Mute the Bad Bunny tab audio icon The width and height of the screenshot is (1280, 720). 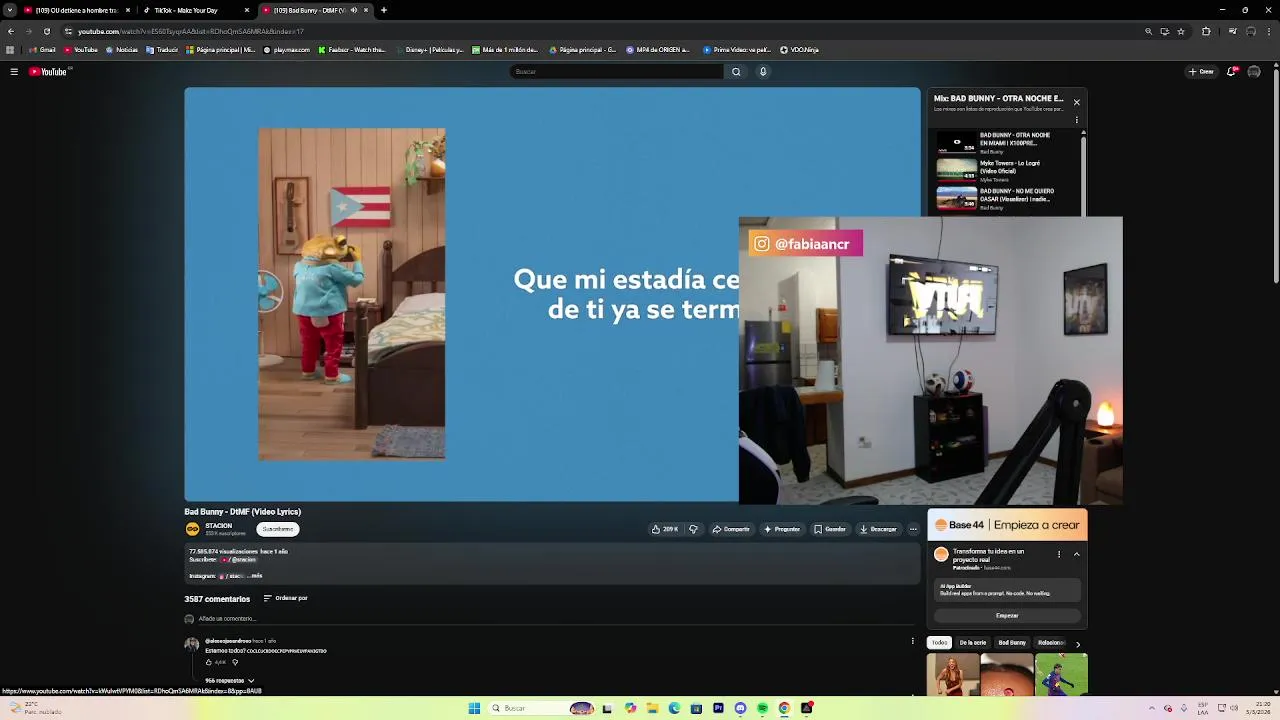click(x=353, y=10)
